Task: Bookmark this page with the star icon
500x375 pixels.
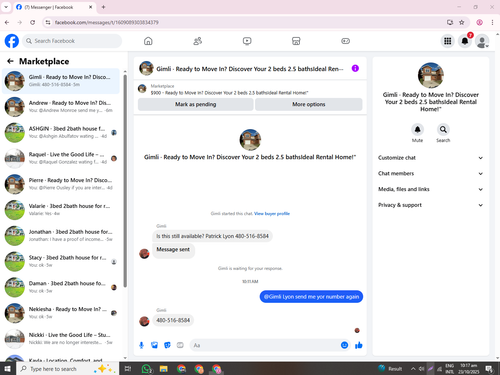Action: pos(461,22)
